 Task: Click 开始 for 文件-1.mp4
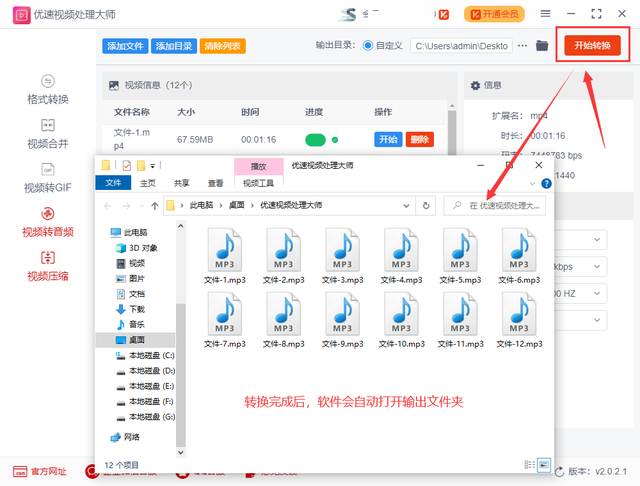coord(388,140)
